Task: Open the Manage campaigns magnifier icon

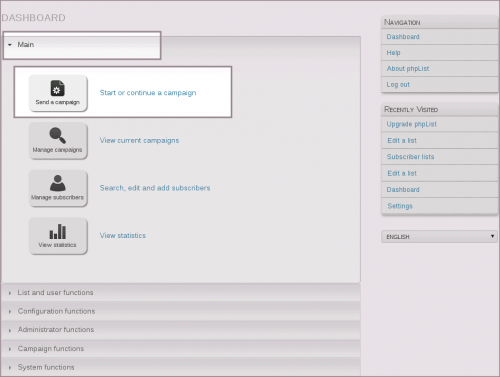Action: coord(58,141)
